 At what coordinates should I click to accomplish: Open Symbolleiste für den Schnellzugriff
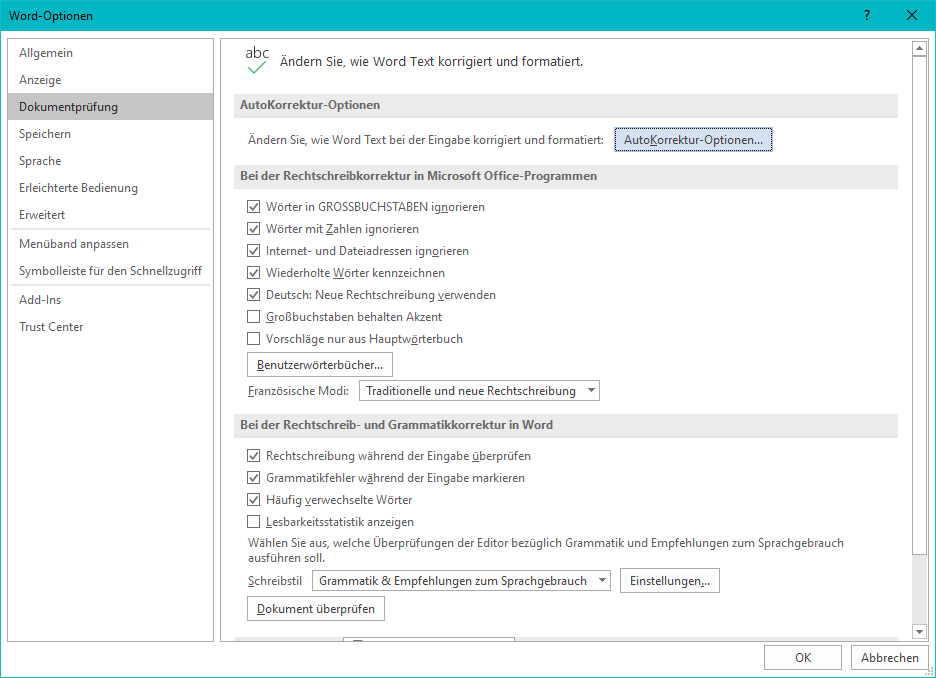(x=110, y=270)
